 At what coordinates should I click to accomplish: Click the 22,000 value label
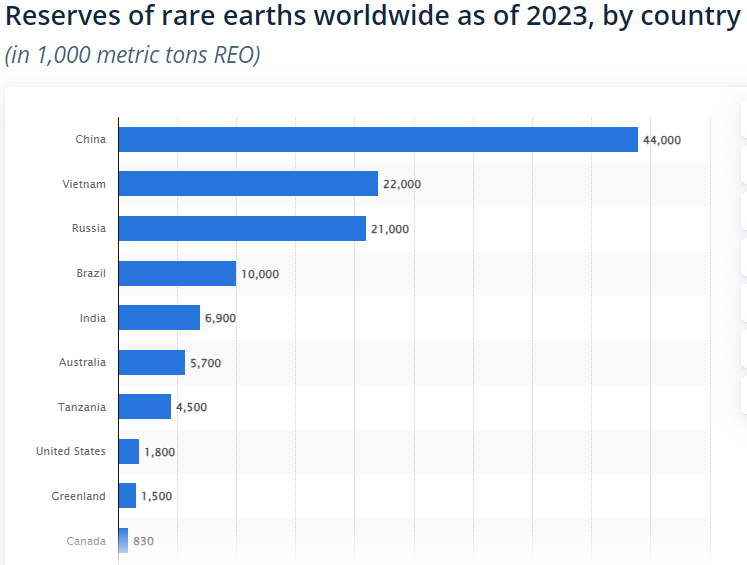click(402, 184)
